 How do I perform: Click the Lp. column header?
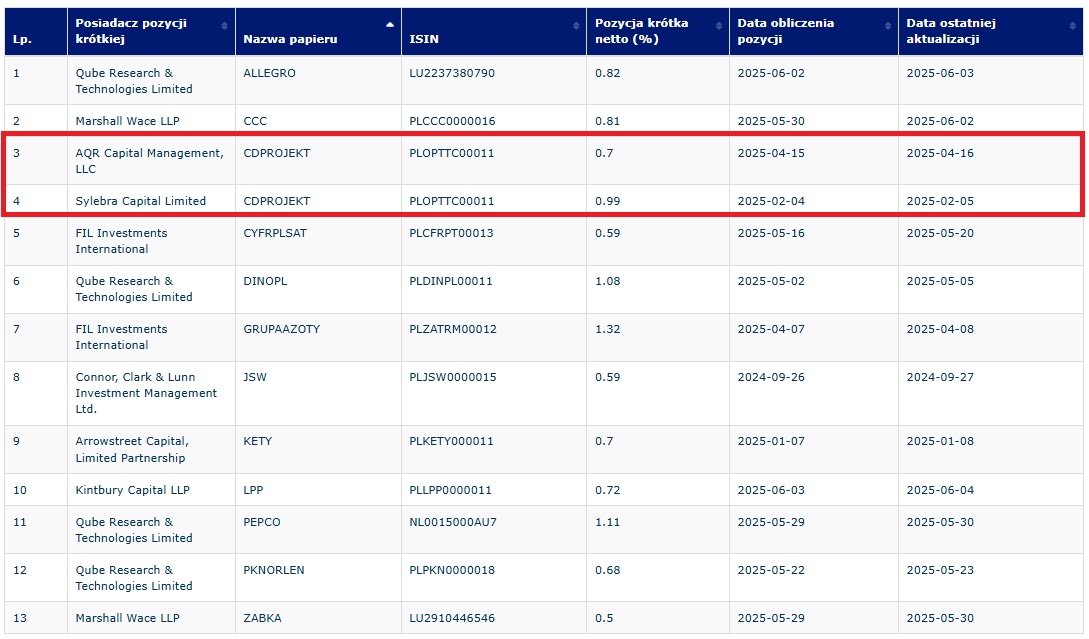[21, 39]
